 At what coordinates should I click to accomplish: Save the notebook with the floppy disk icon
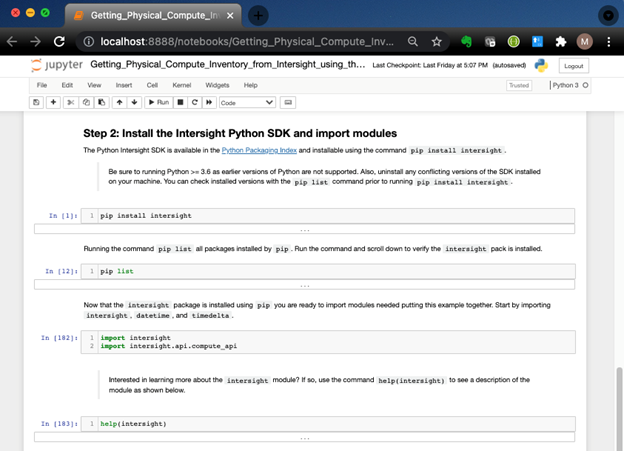tap(37, 102)
